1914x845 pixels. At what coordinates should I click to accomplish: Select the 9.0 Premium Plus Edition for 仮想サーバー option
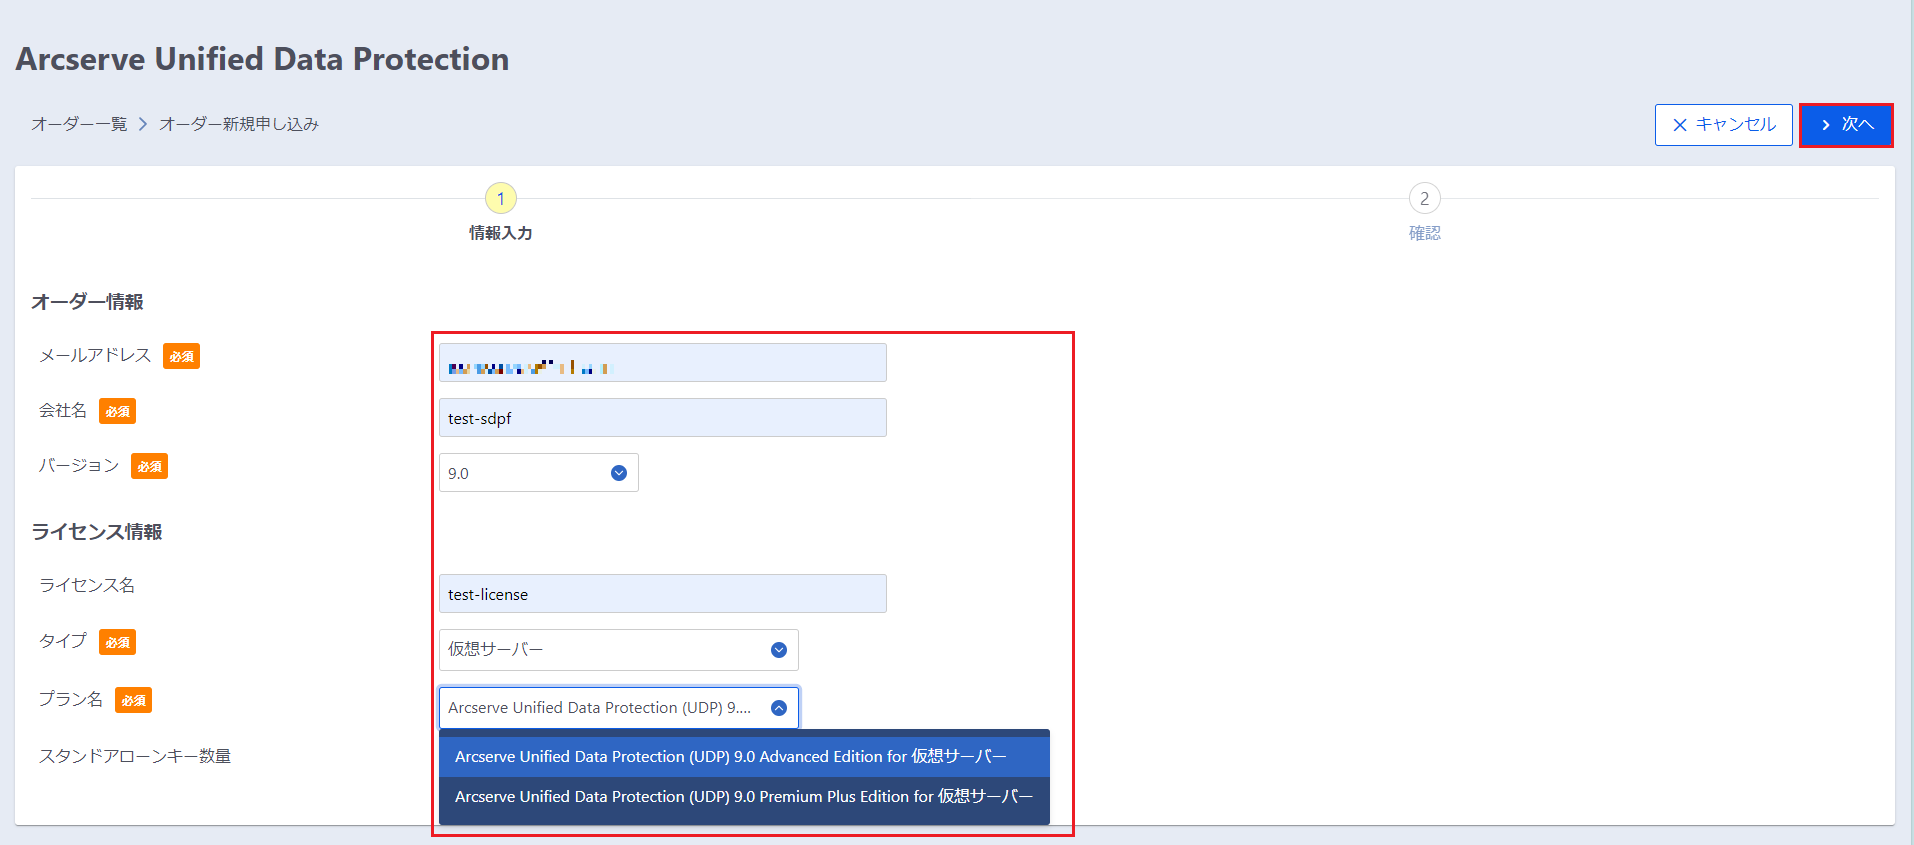point(745,797)
